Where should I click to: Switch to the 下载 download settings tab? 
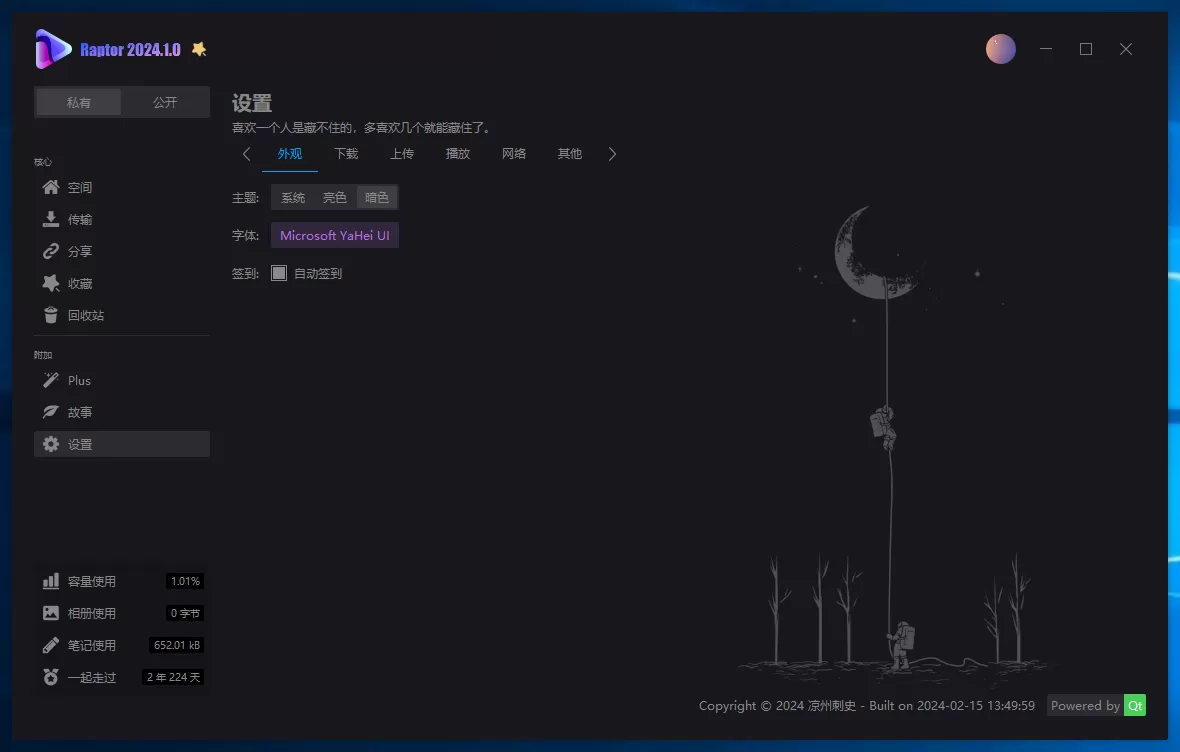pyautogui.click(x=346, y=154)
